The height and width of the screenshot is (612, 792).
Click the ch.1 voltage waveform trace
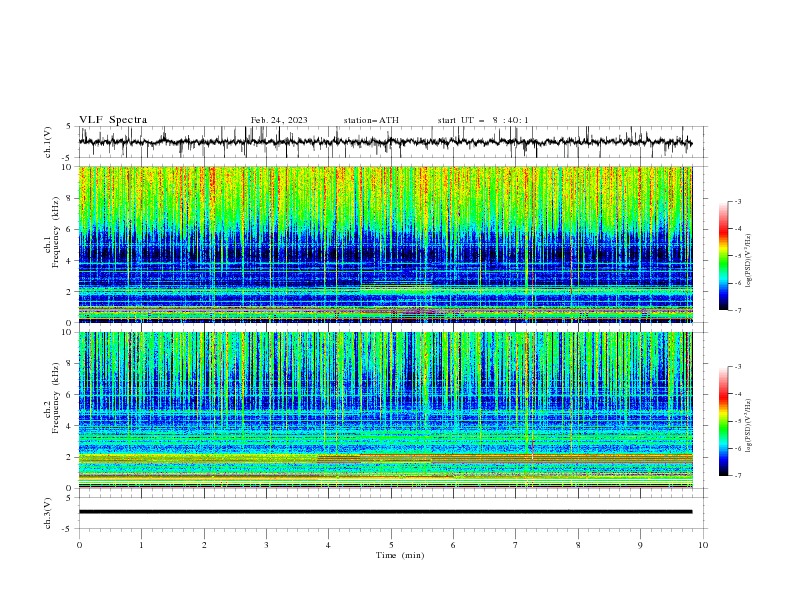click(385, 142)
